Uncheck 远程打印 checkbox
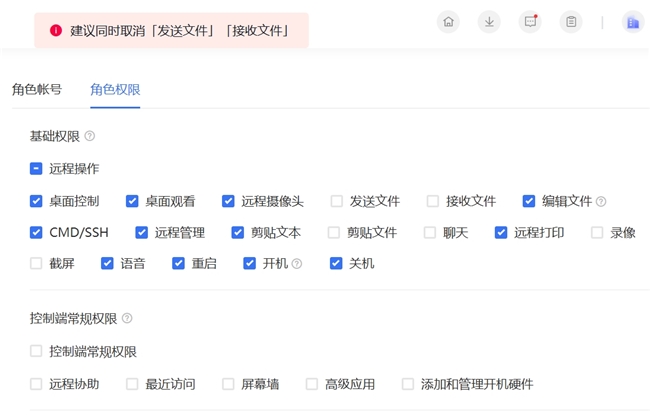 (x=501, y=233)
